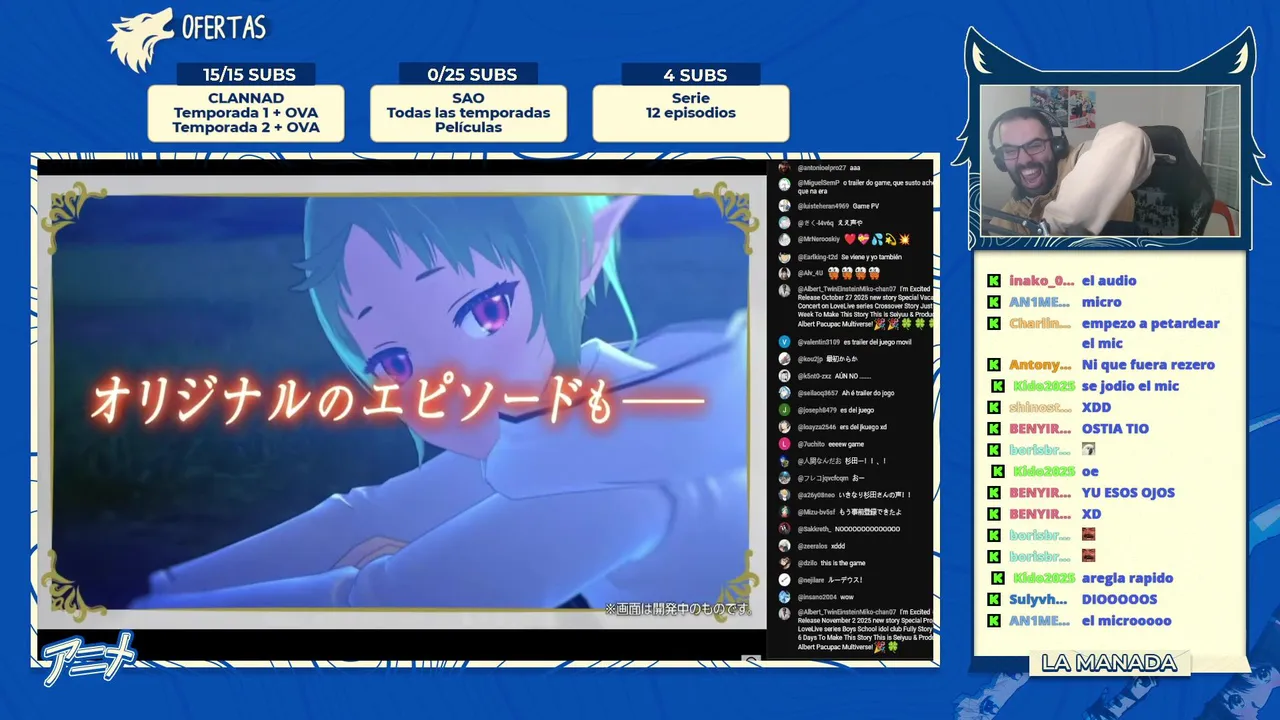Click avatar of @luistcheran4969 in chat
The image size is (1280, 720).
coord(785,206)
